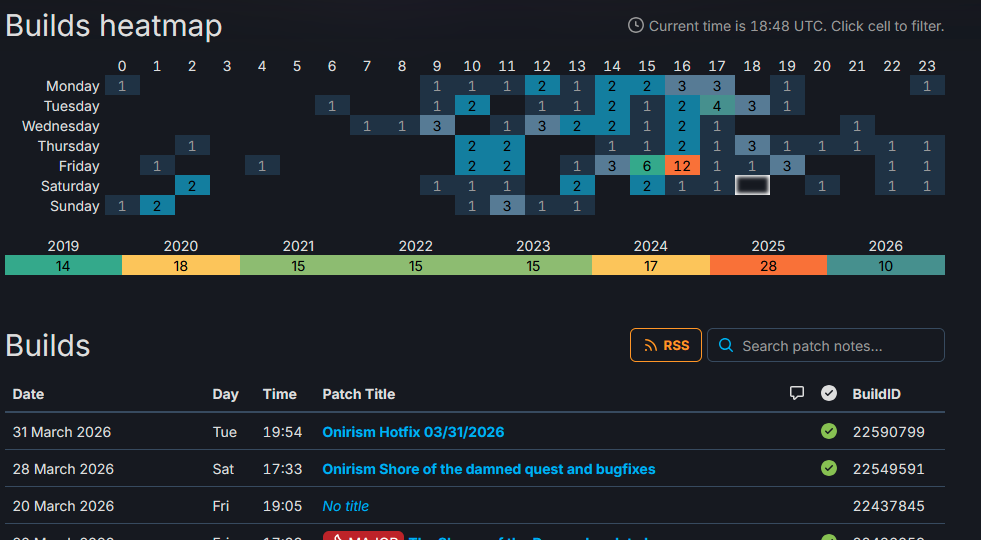The width and height of the screenshot is (981, 540).
Task: Click the Sunday row label
Action: point(74,206)
